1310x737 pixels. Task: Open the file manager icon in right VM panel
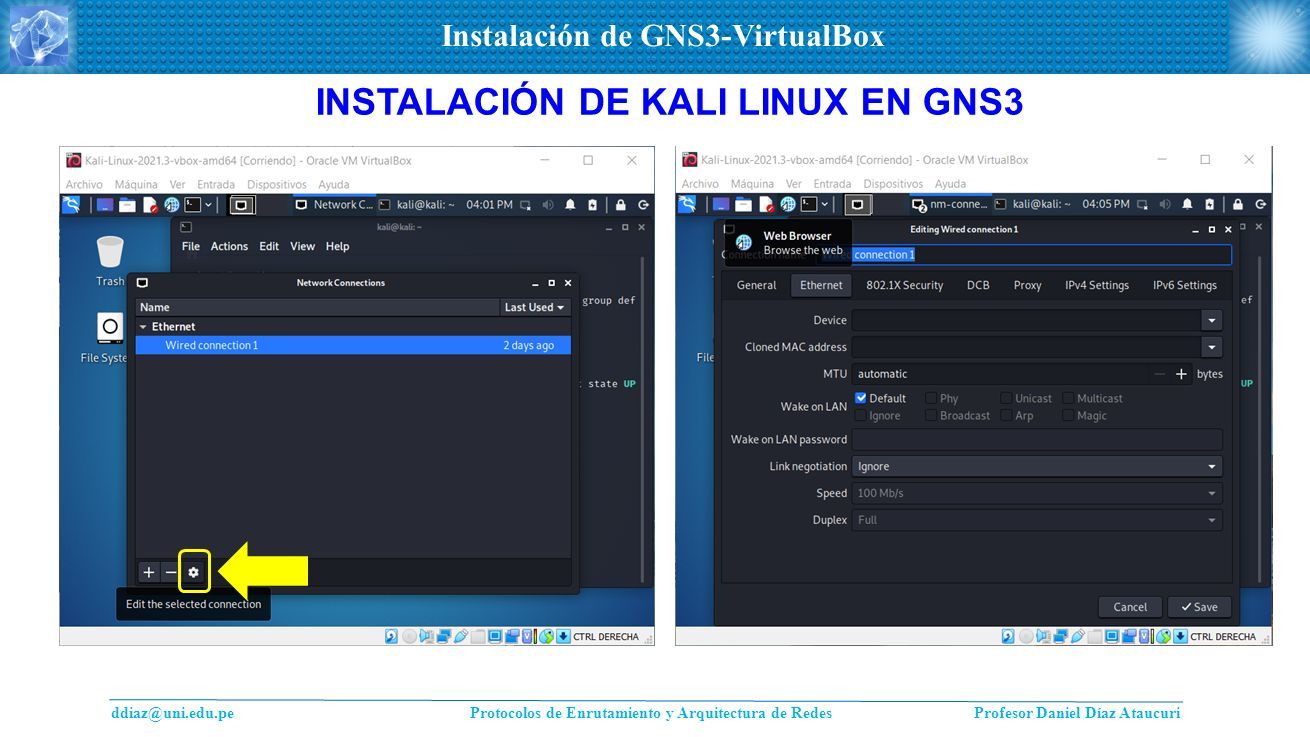pos(744,204)
